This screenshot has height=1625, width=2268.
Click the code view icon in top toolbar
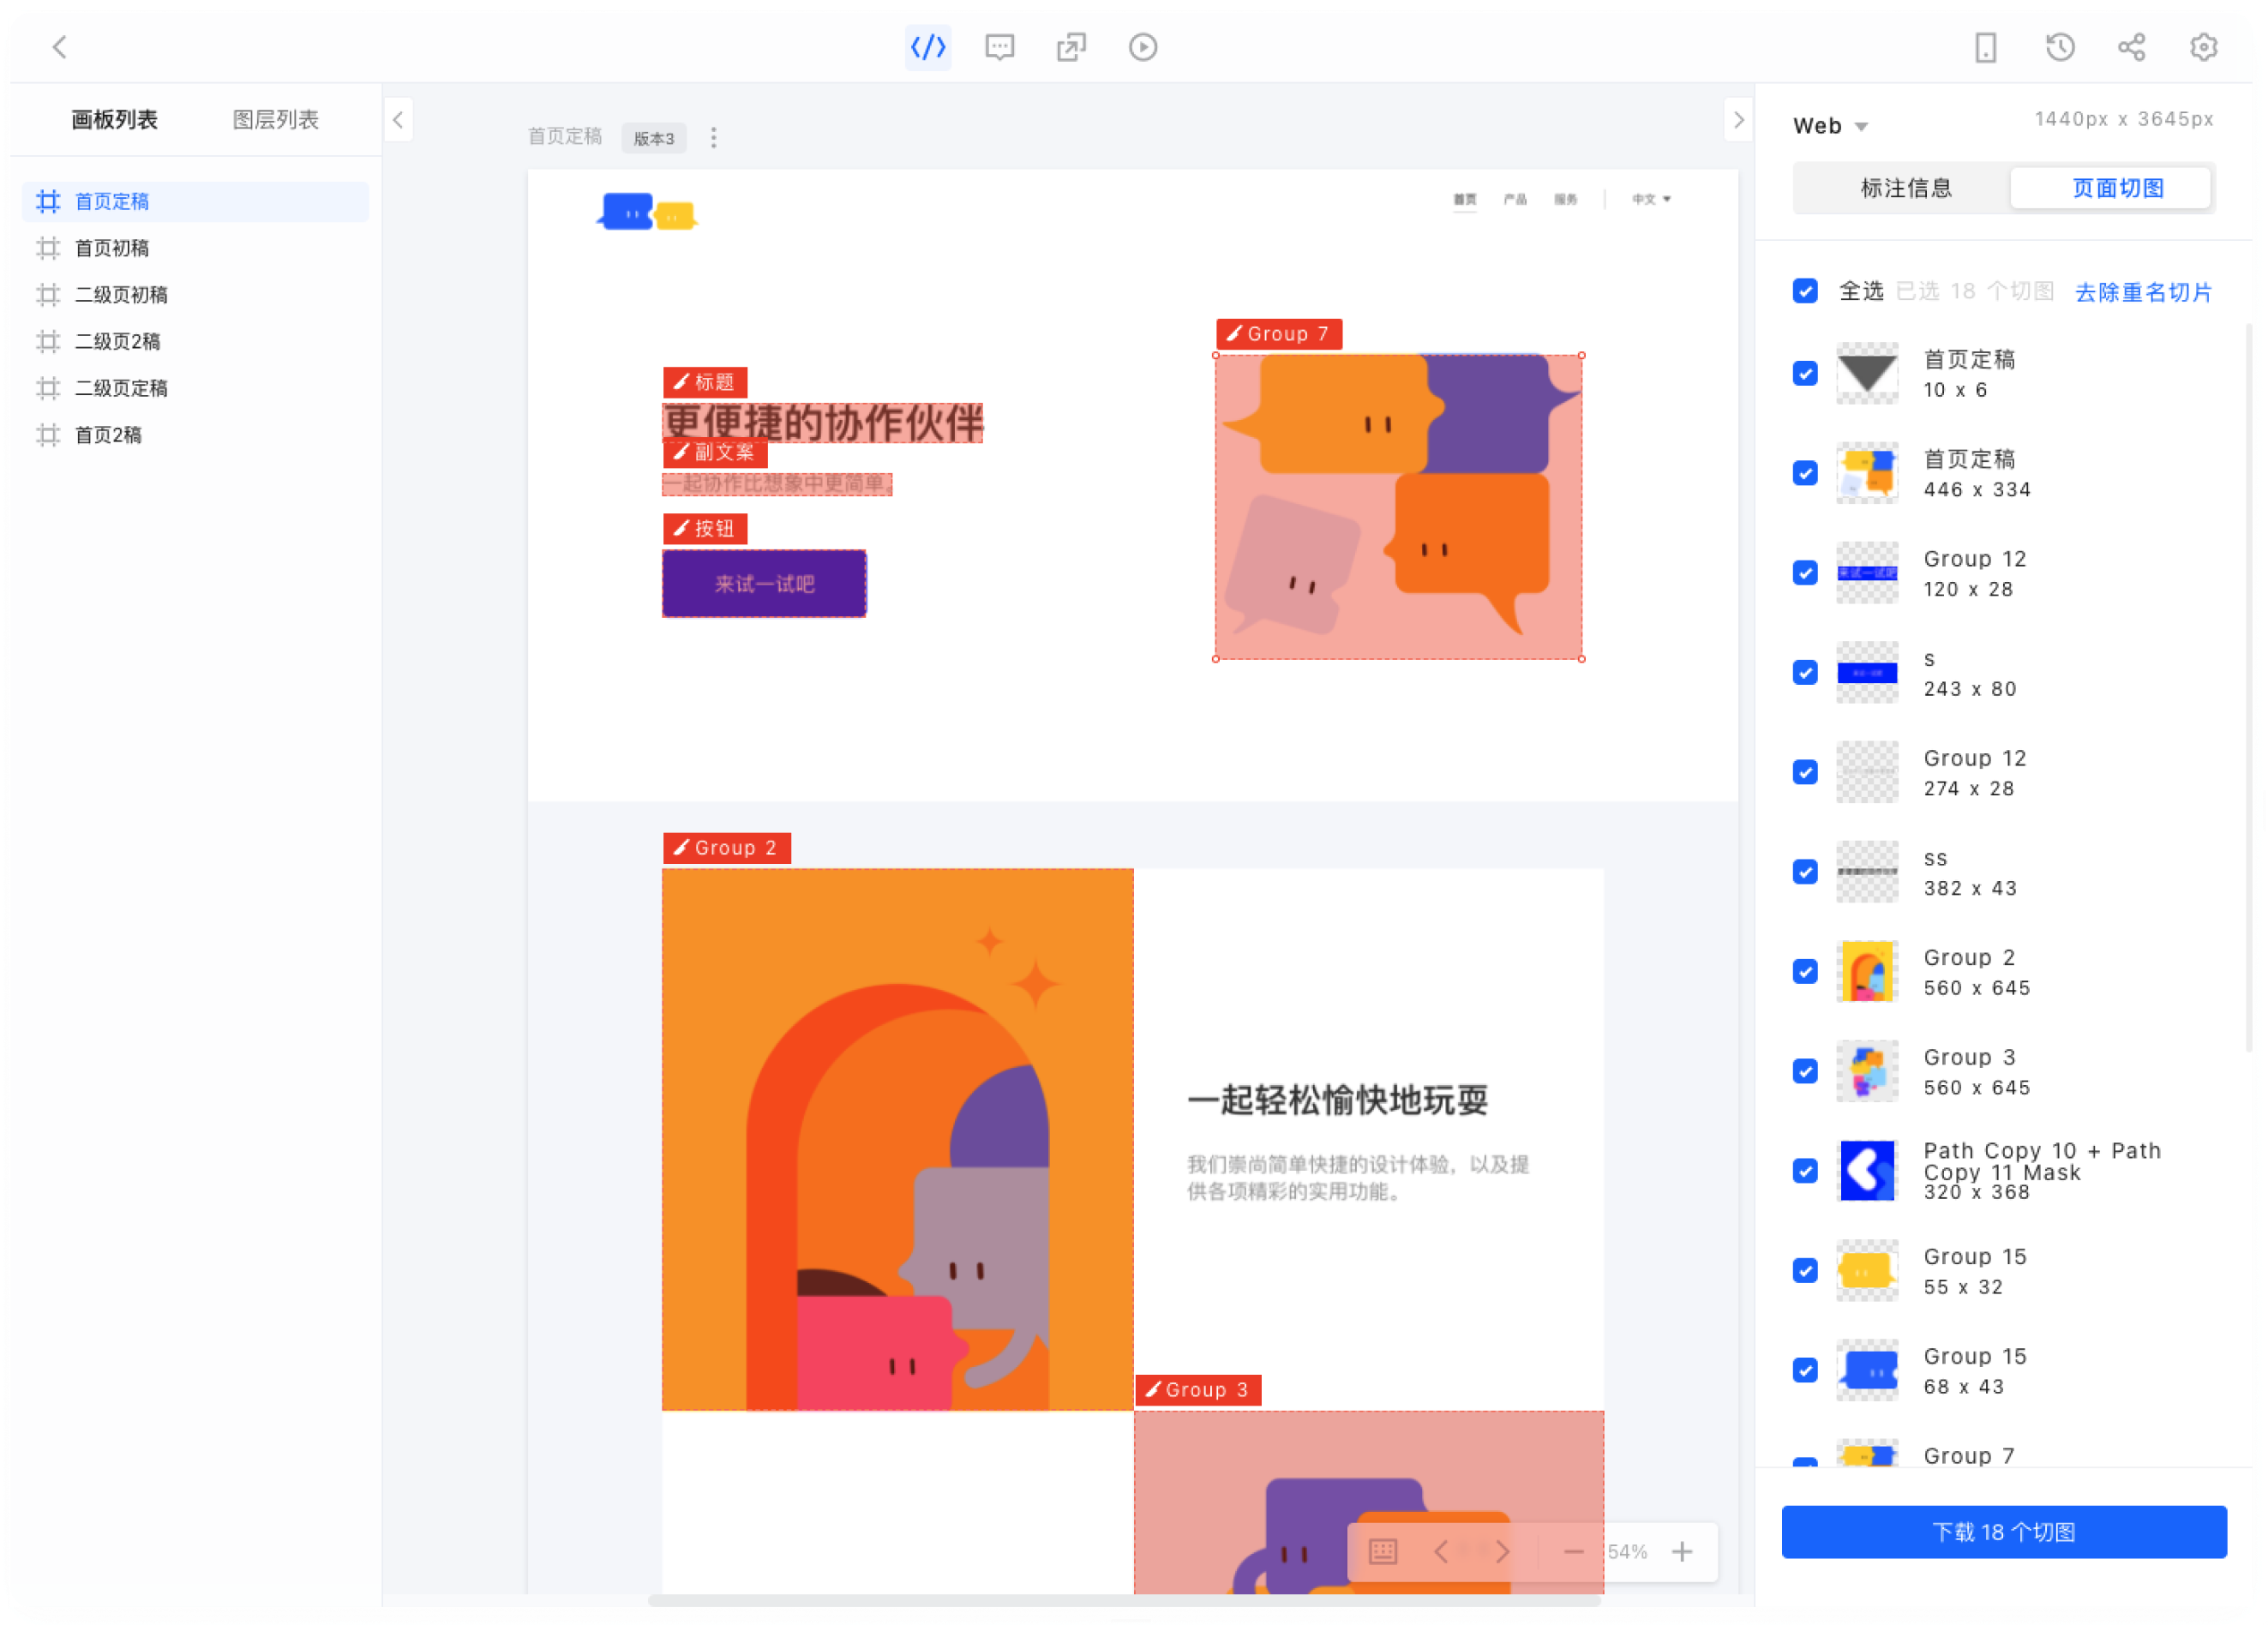(927, 47)
